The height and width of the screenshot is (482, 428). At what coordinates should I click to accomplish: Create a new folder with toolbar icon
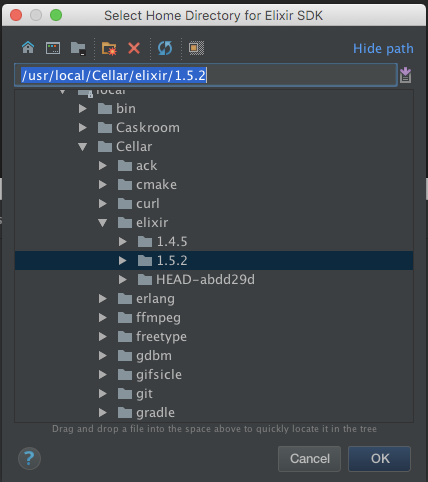click(109, 49)
